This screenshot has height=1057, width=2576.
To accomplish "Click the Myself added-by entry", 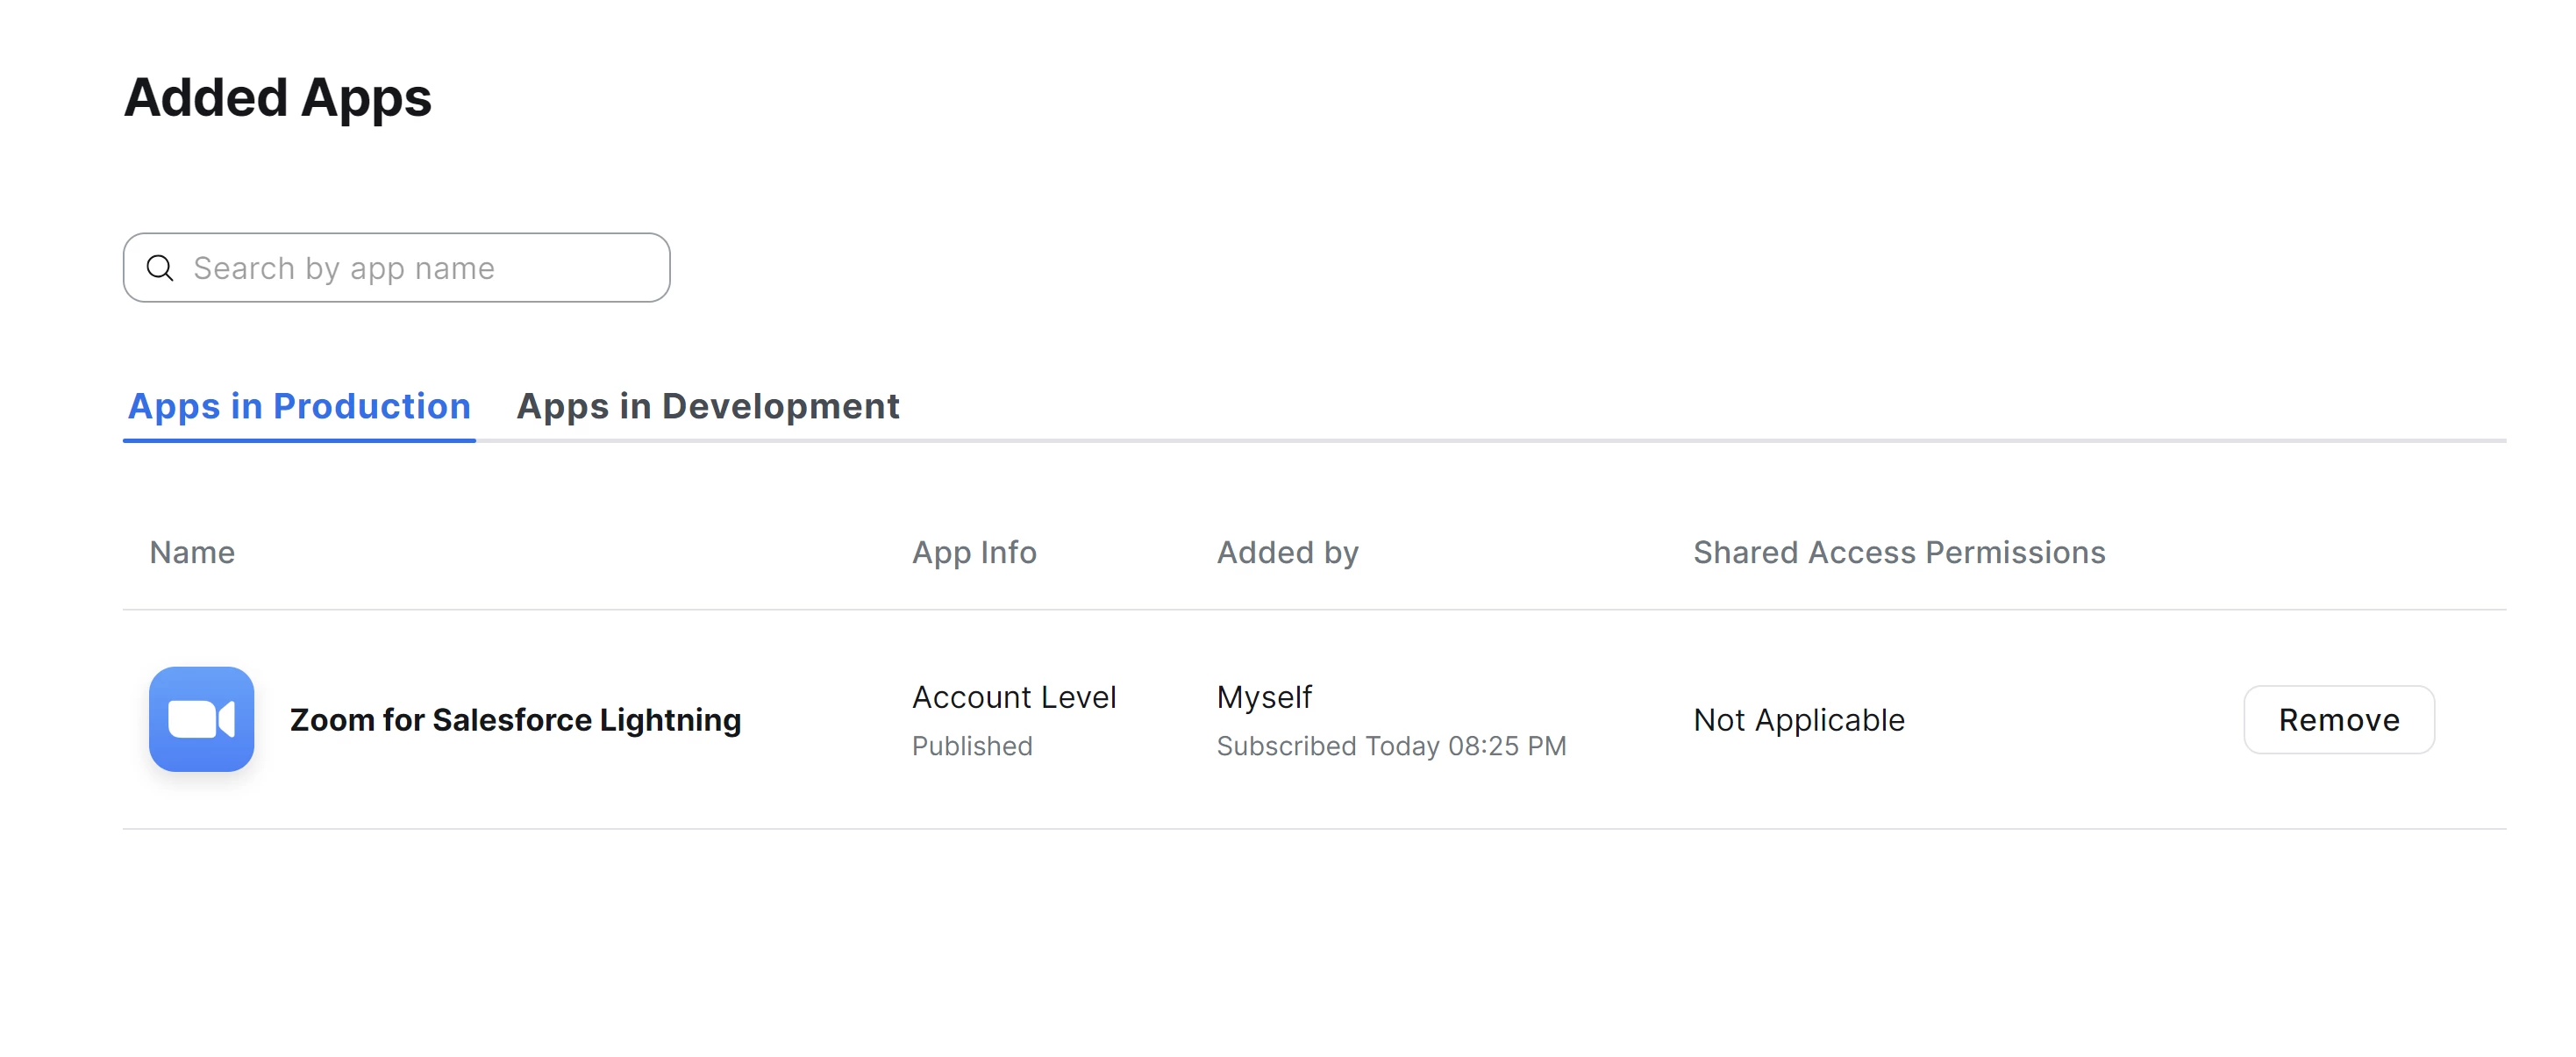I will pyautogui.click(x=1263, y=697).
